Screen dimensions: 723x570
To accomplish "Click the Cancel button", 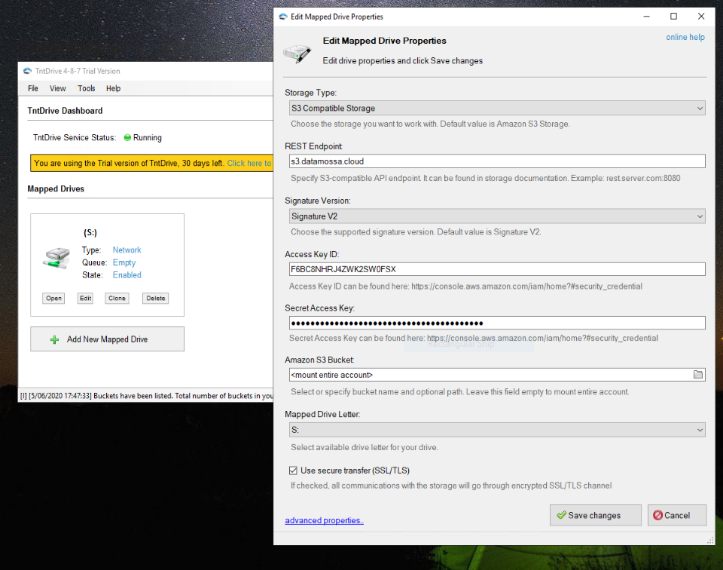I will 677,515.
